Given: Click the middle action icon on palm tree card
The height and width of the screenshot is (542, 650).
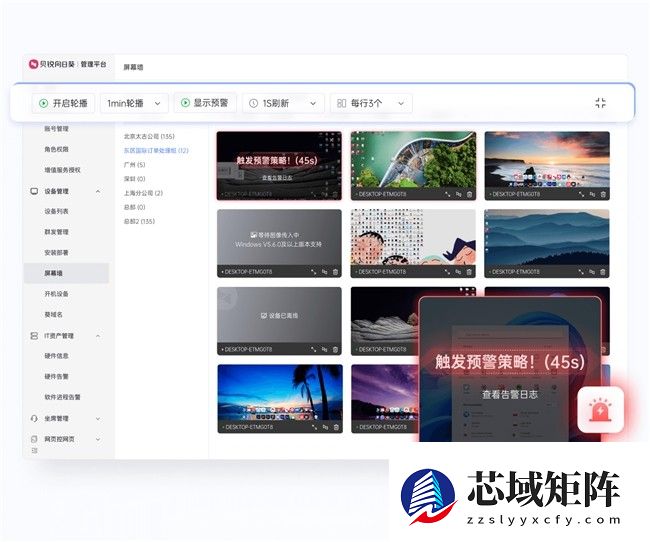Looking at the screenshot, I should pyautogui.click(x=325, y=427).
